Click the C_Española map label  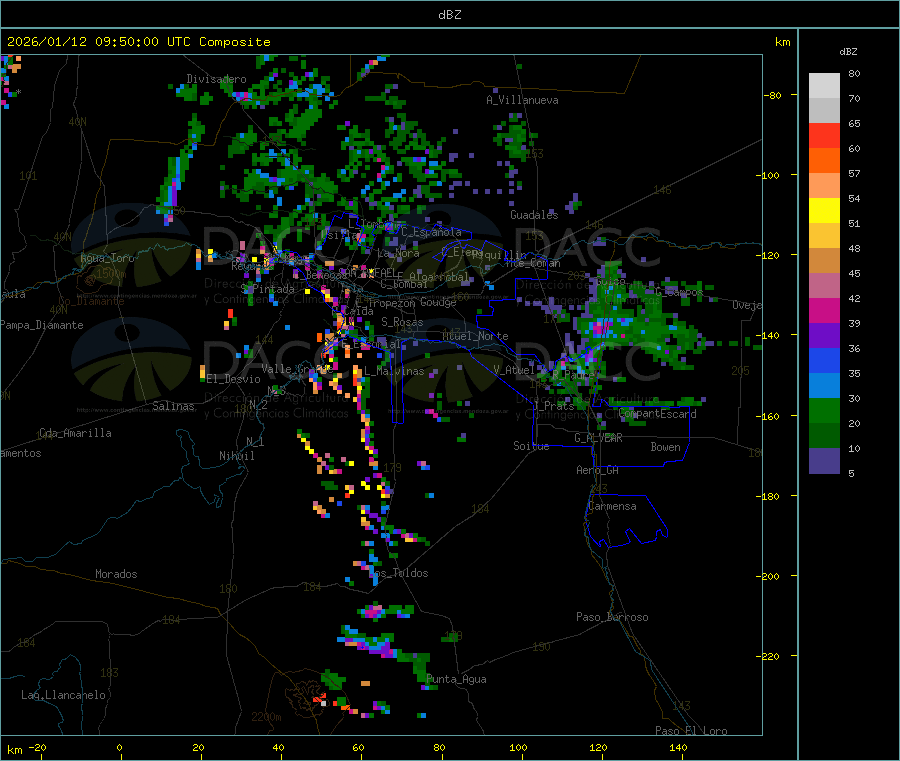[x=431, y=232]
